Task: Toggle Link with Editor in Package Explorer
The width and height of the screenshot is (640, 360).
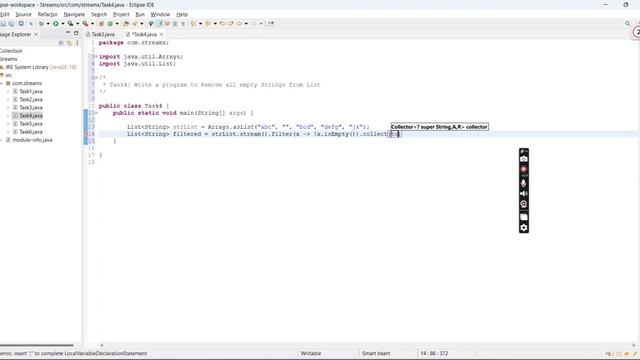Action: (69, 43)
